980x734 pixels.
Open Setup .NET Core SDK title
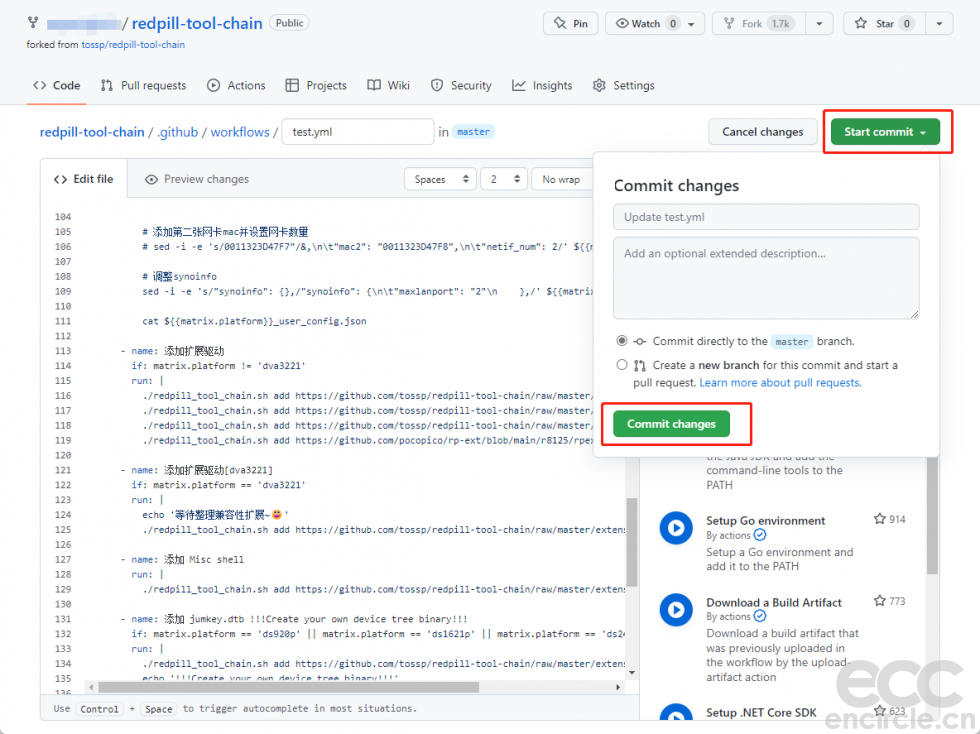[x=761, y=713]
